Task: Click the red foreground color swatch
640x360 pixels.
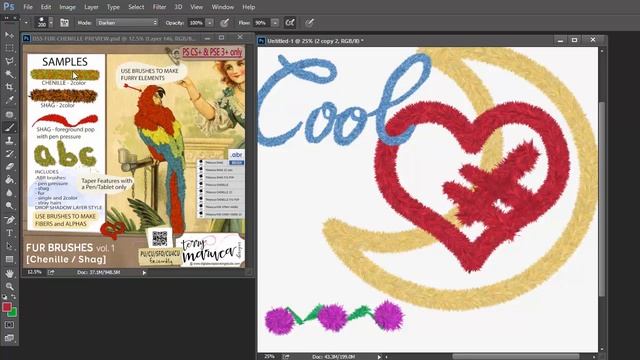Action: point(7,307)
